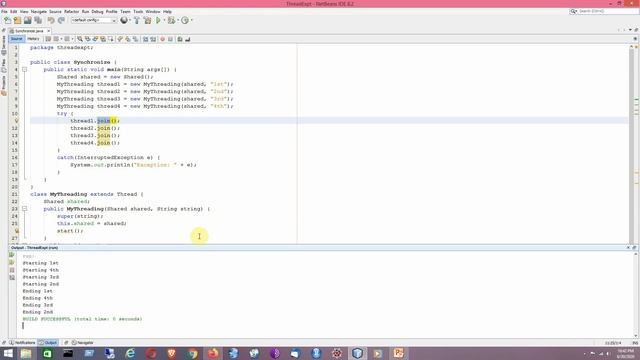Open the Navigate menu
Image resolution: width=640 pixels, height=360 pixels.
(x=39, y=12)
